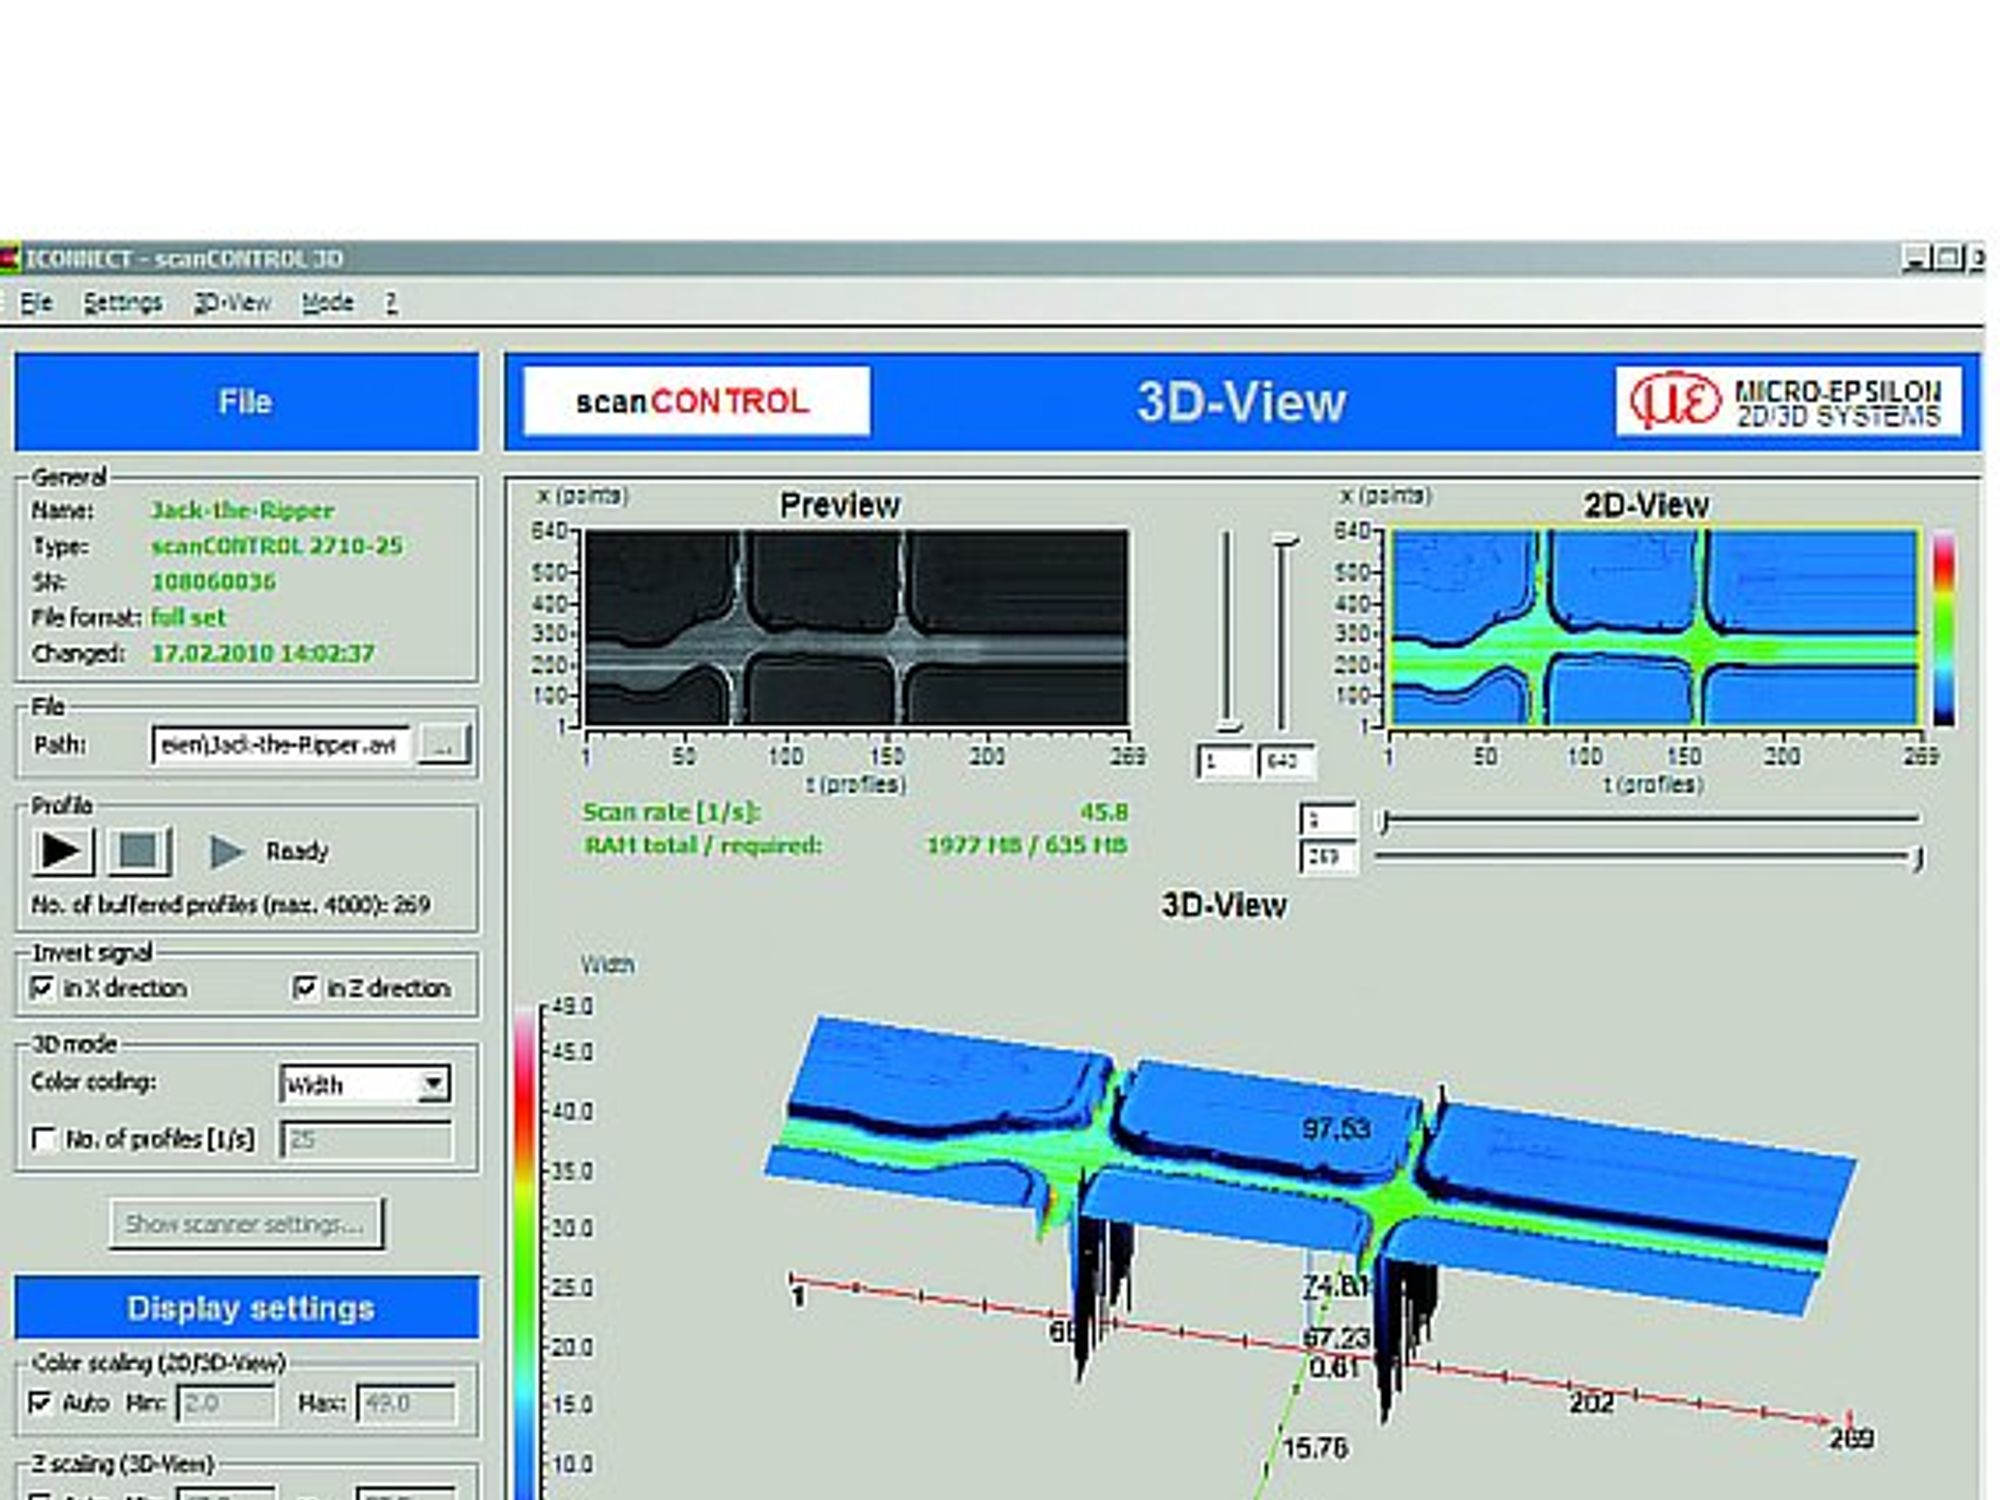Minimize the scanCONTROL 3D window
The image size is (2000, 1500).
point(1916,259)
